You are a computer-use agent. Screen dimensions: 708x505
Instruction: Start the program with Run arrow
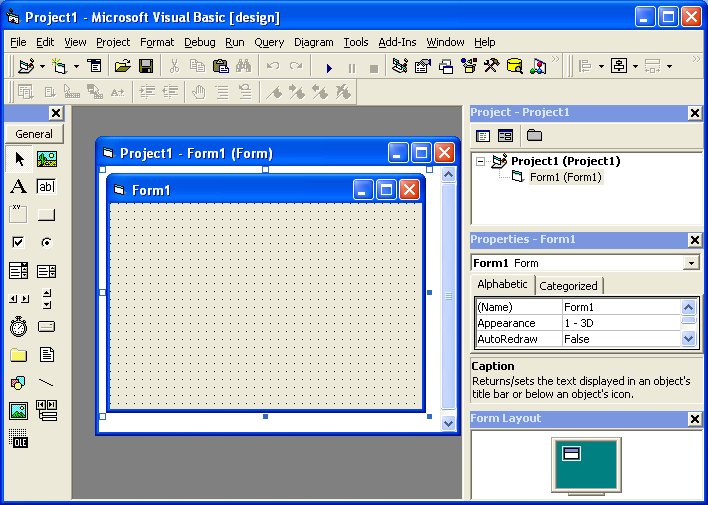click(329, 68)
